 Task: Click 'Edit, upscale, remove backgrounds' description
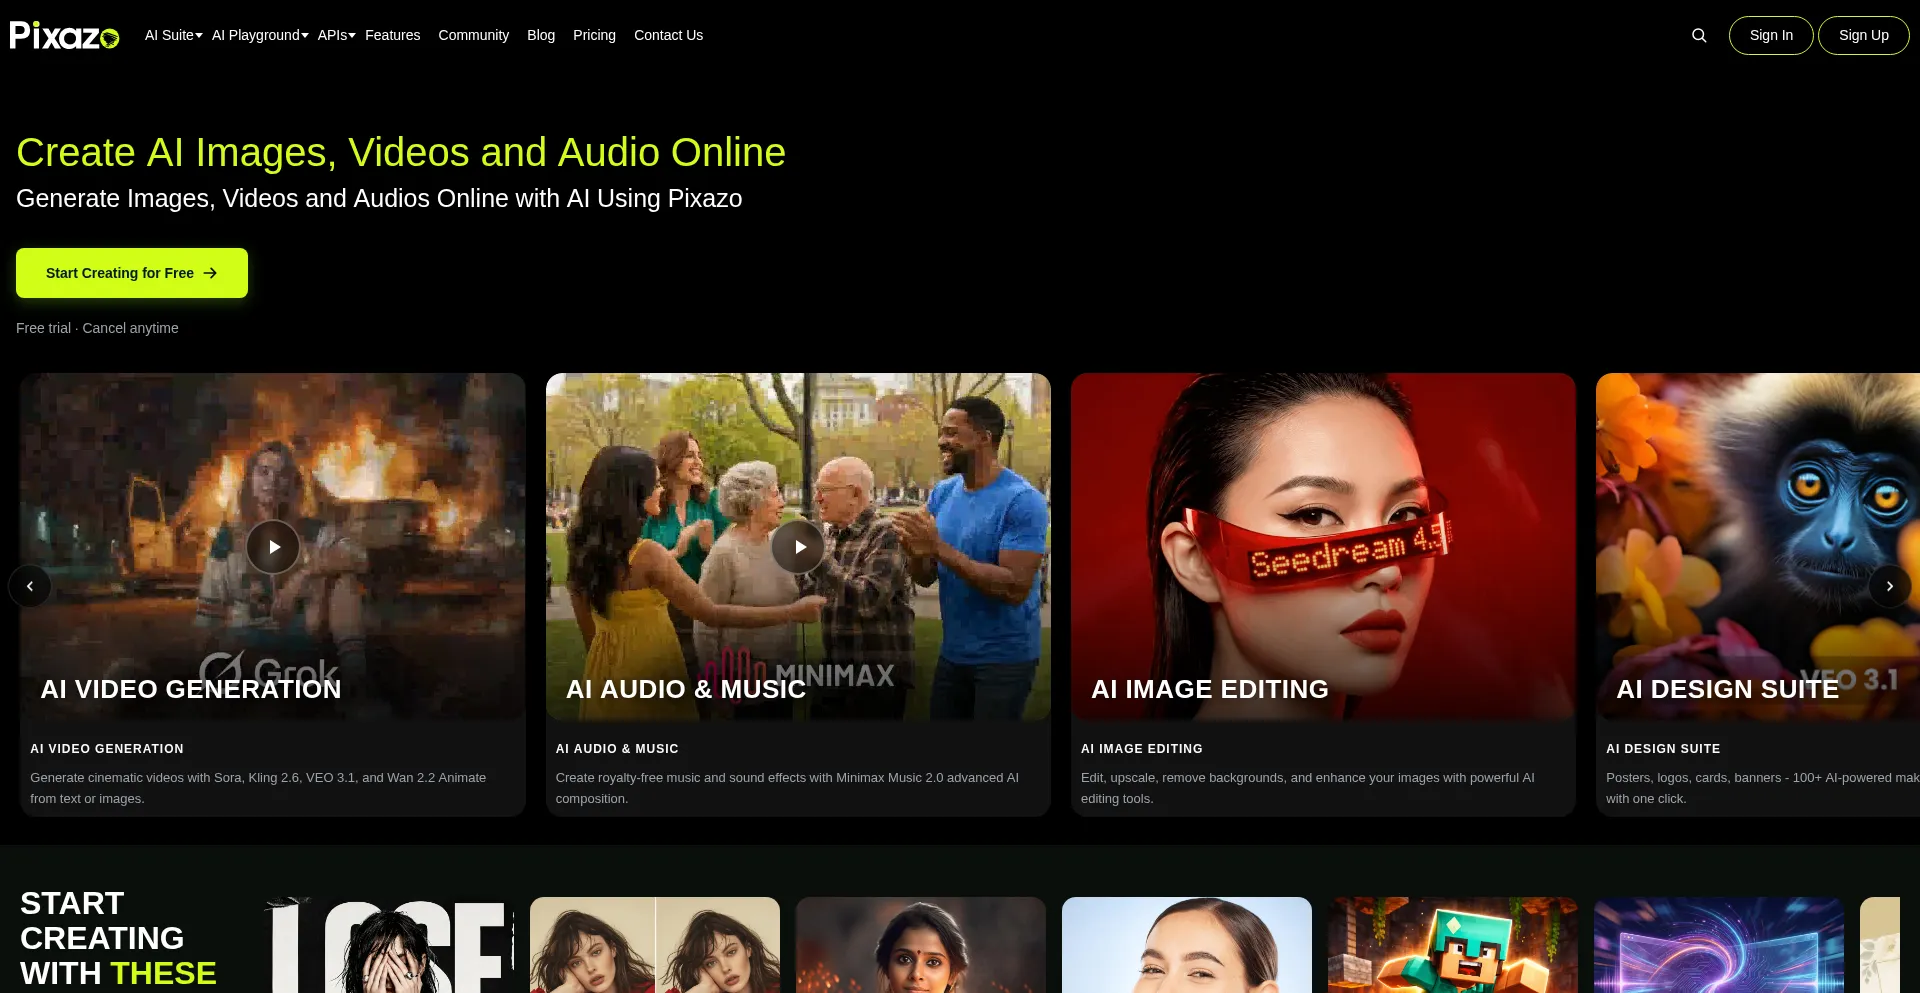pyautogui.click(x=1307, y=788)
